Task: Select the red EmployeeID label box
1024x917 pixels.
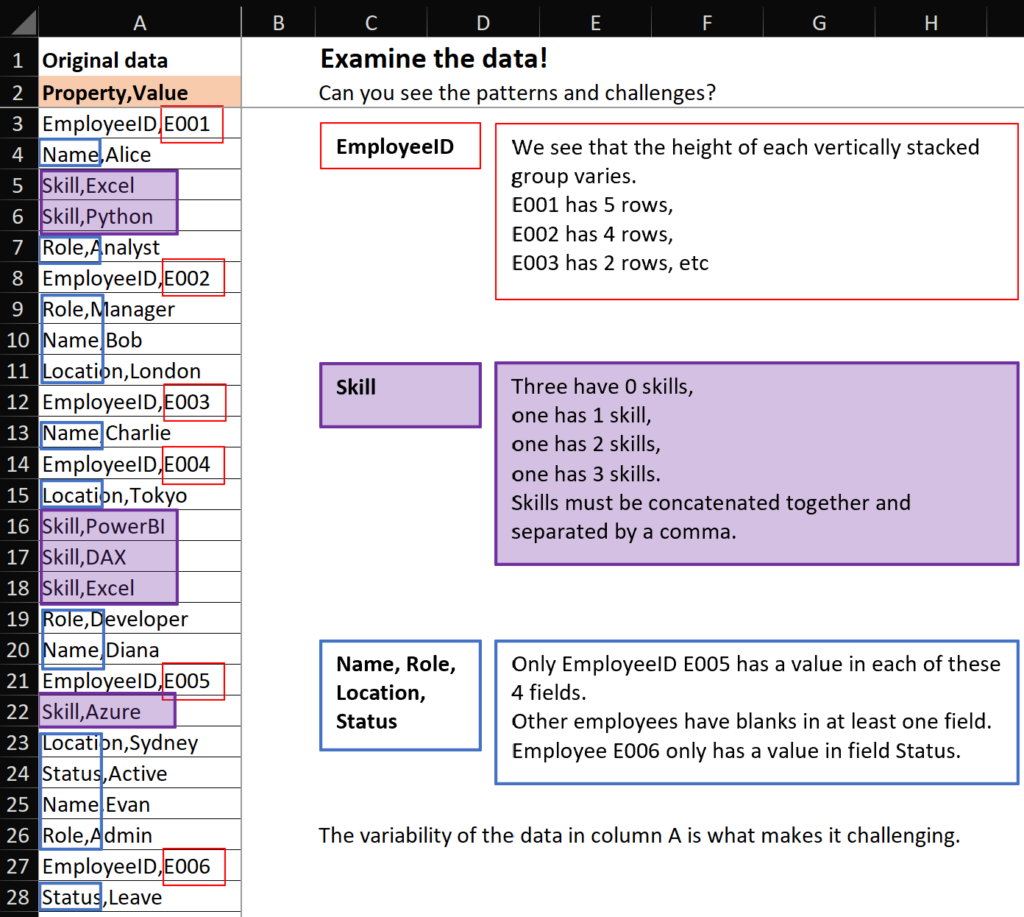Action: 400,146
